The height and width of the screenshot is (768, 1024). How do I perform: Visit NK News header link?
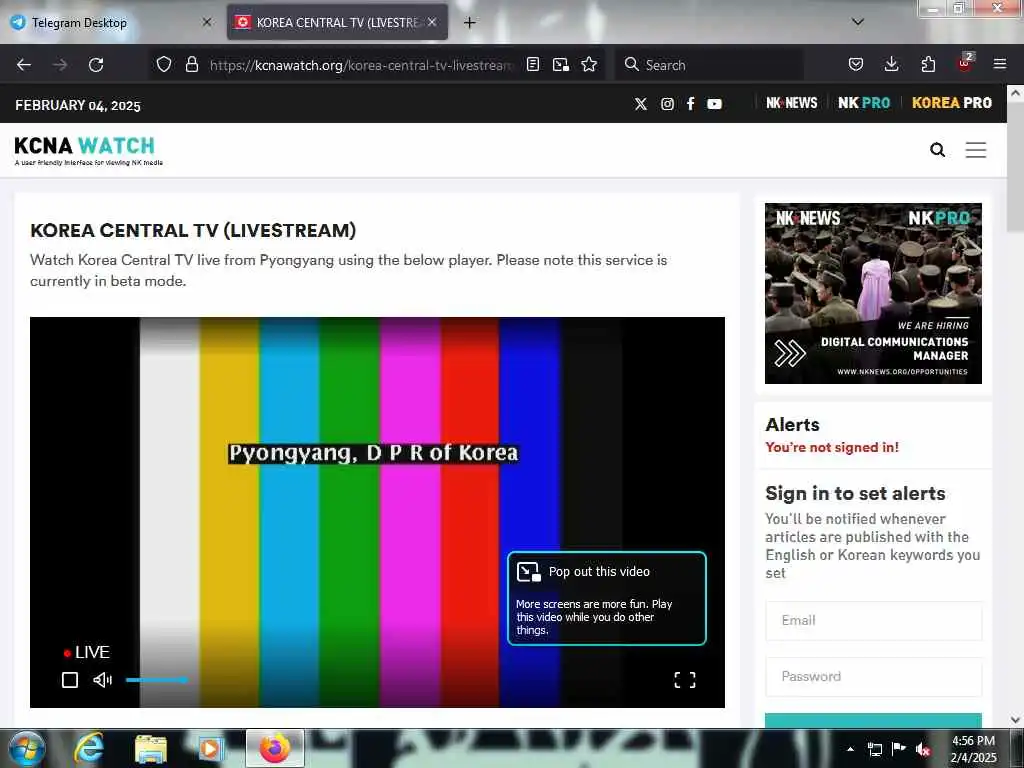click(x=792, y=103)
